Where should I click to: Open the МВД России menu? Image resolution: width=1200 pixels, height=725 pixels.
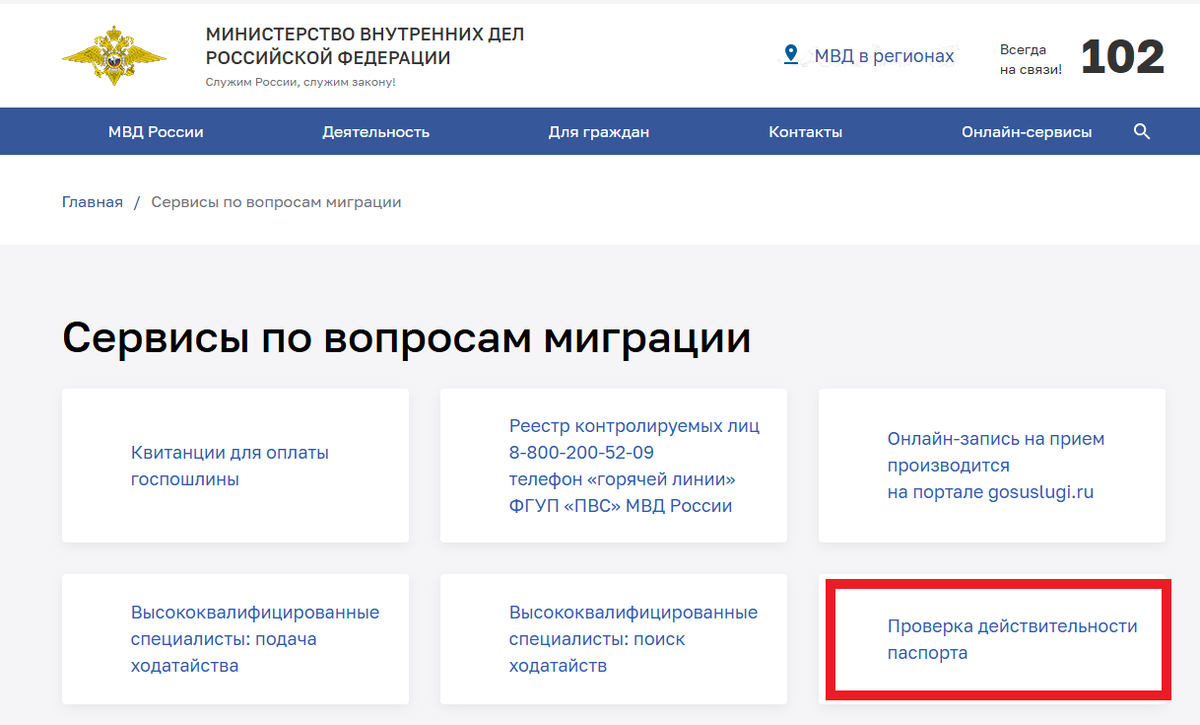156,131
